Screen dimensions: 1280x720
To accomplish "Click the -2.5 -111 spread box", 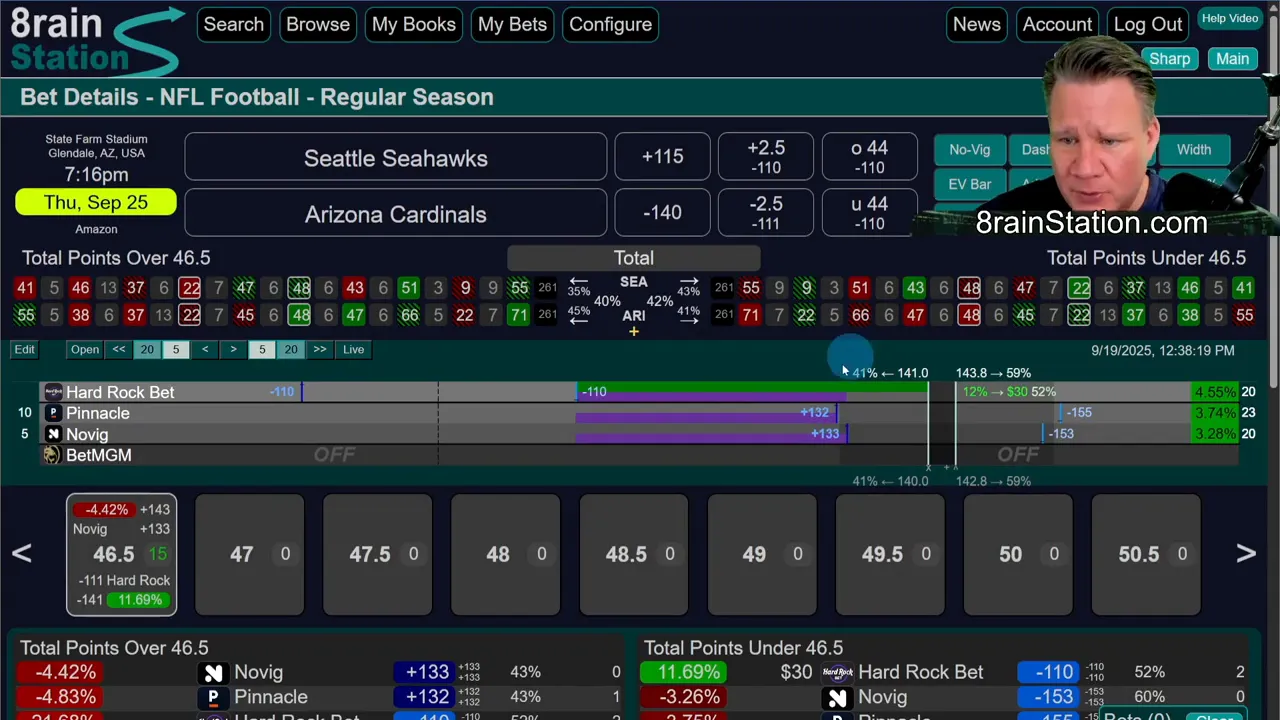I will coord(766,214).
